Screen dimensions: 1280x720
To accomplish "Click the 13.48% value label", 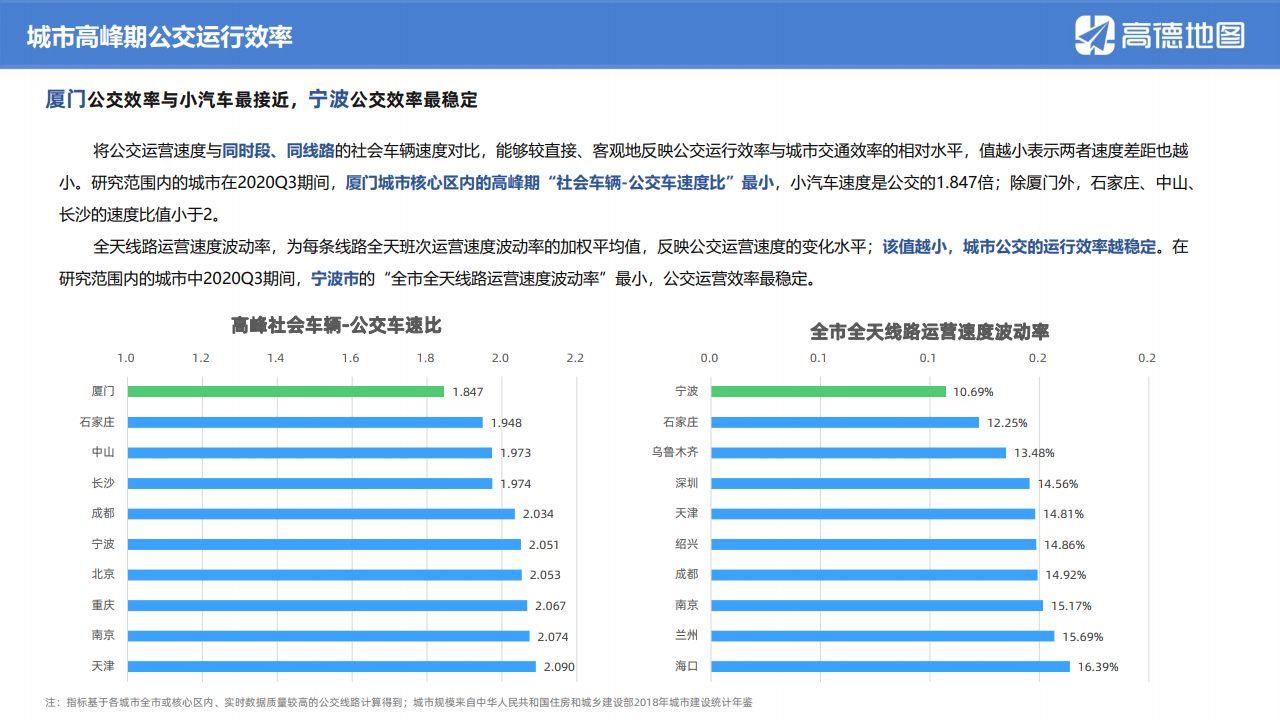I will (1034, 453).
